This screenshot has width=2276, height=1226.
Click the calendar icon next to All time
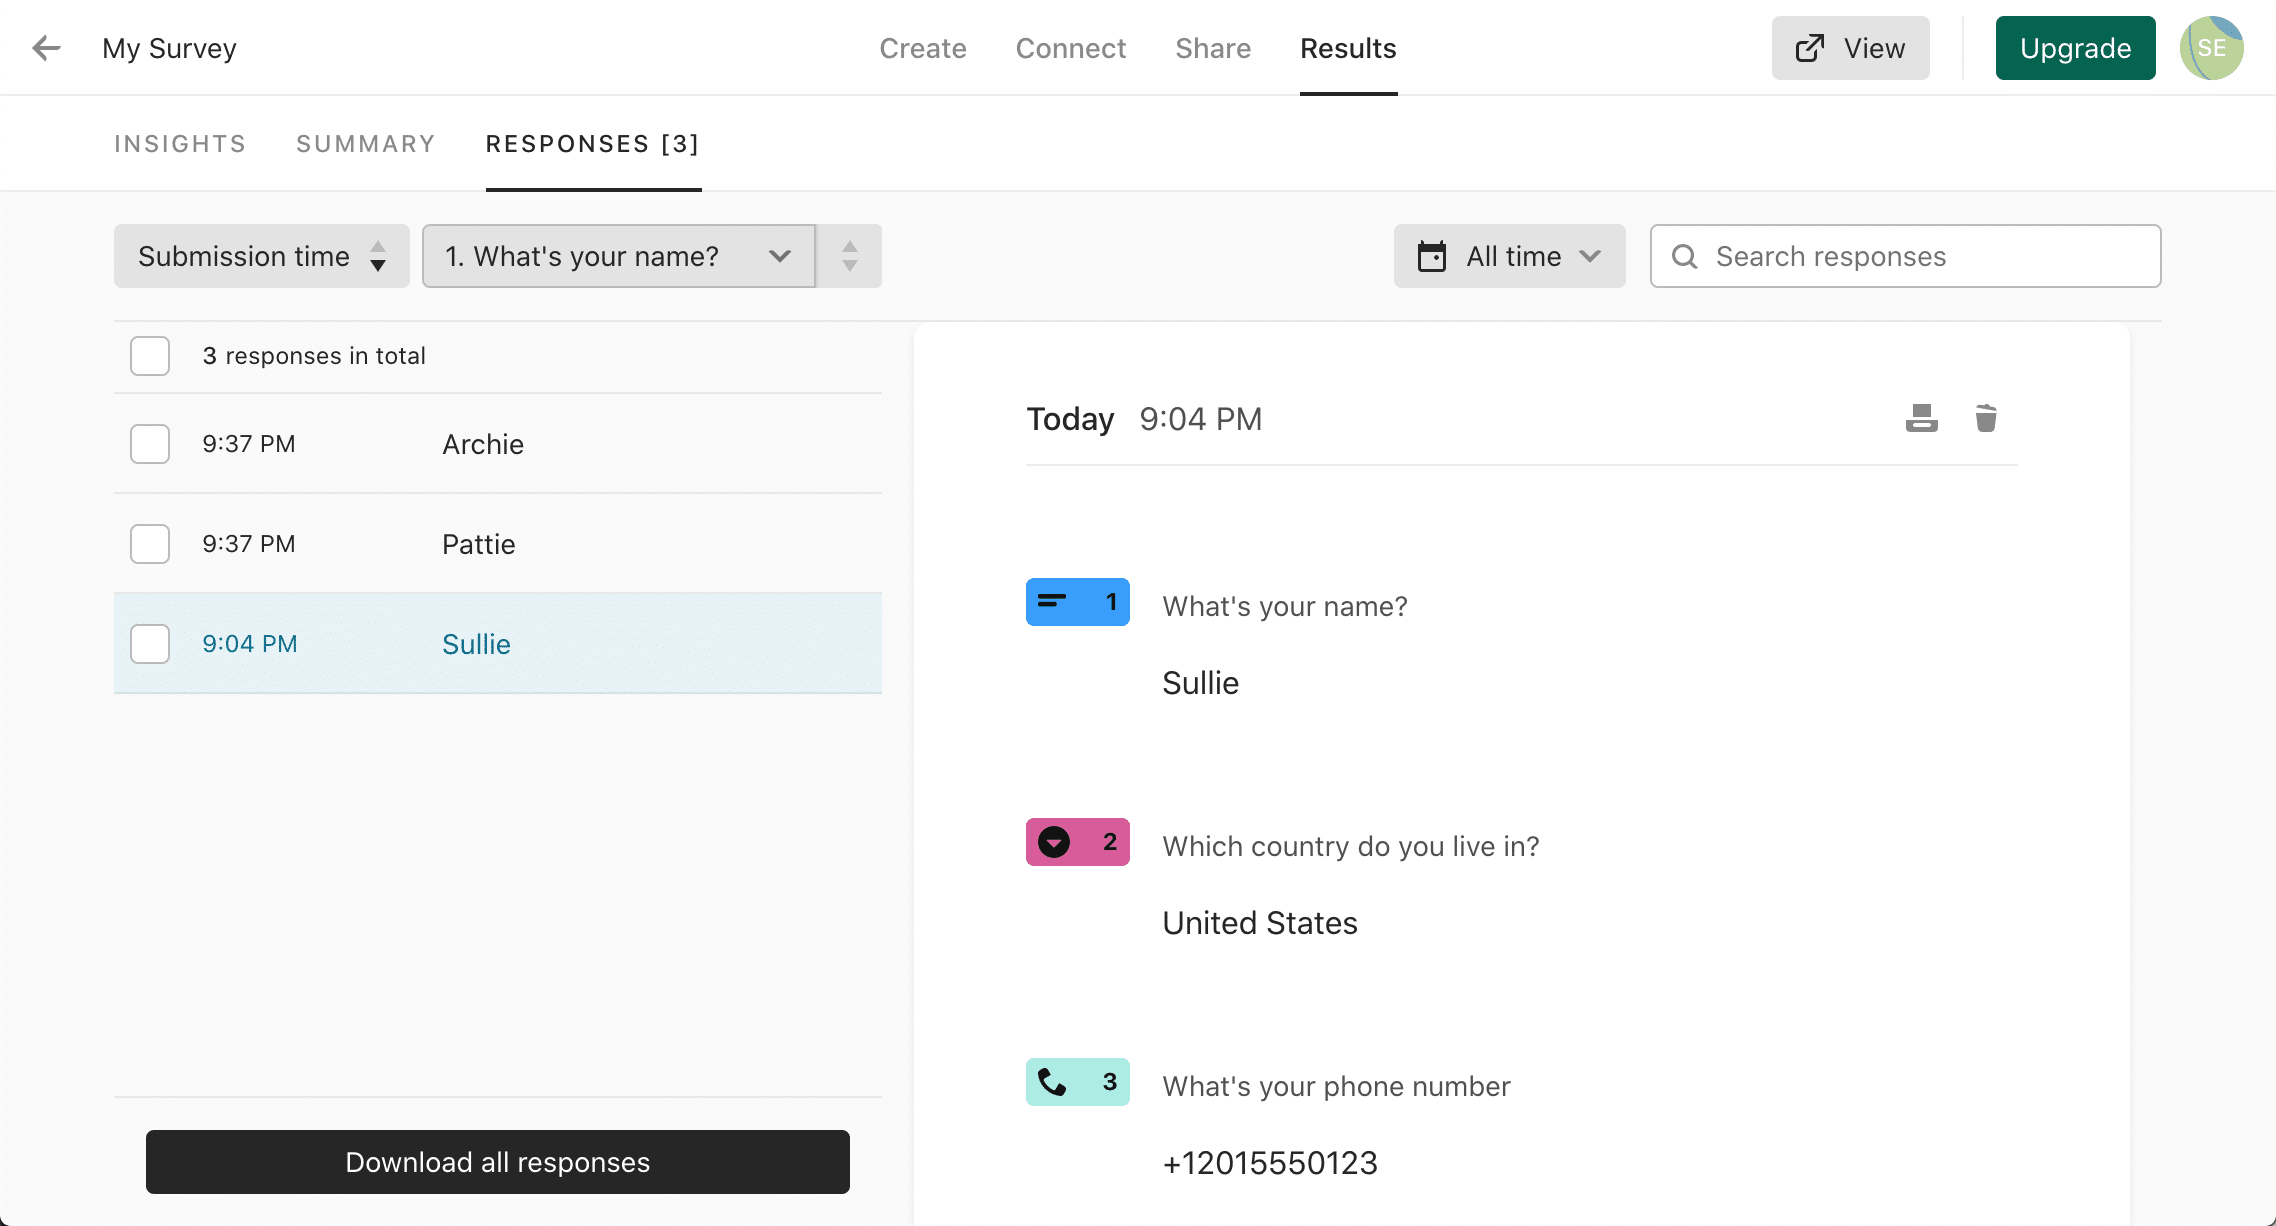(1431, 255)
